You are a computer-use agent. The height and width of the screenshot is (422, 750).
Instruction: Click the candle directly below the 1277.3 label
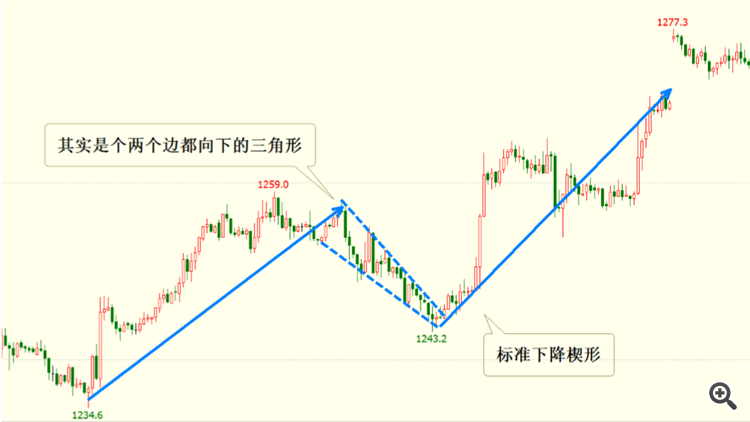674,37
